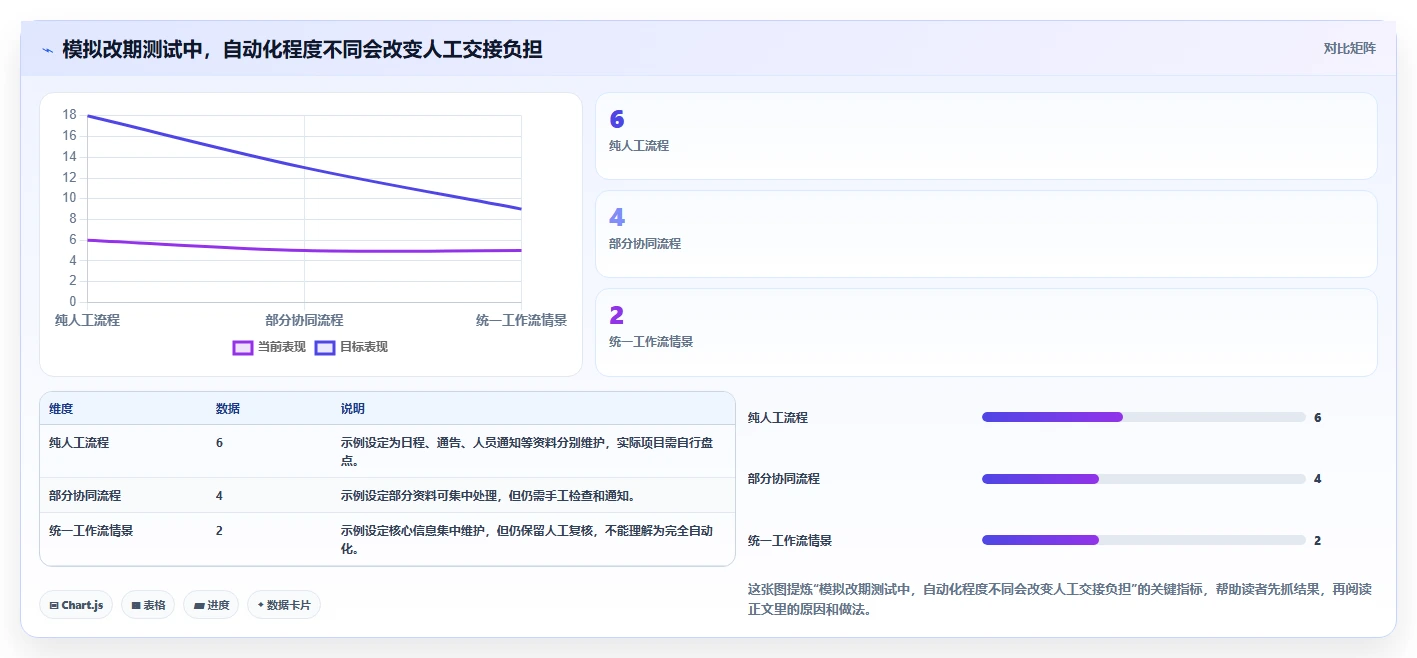Viewport: 1417px width, 658px height.
Task: Toggle the 当前表现 legend swatch
Action: tap(243, 347)
